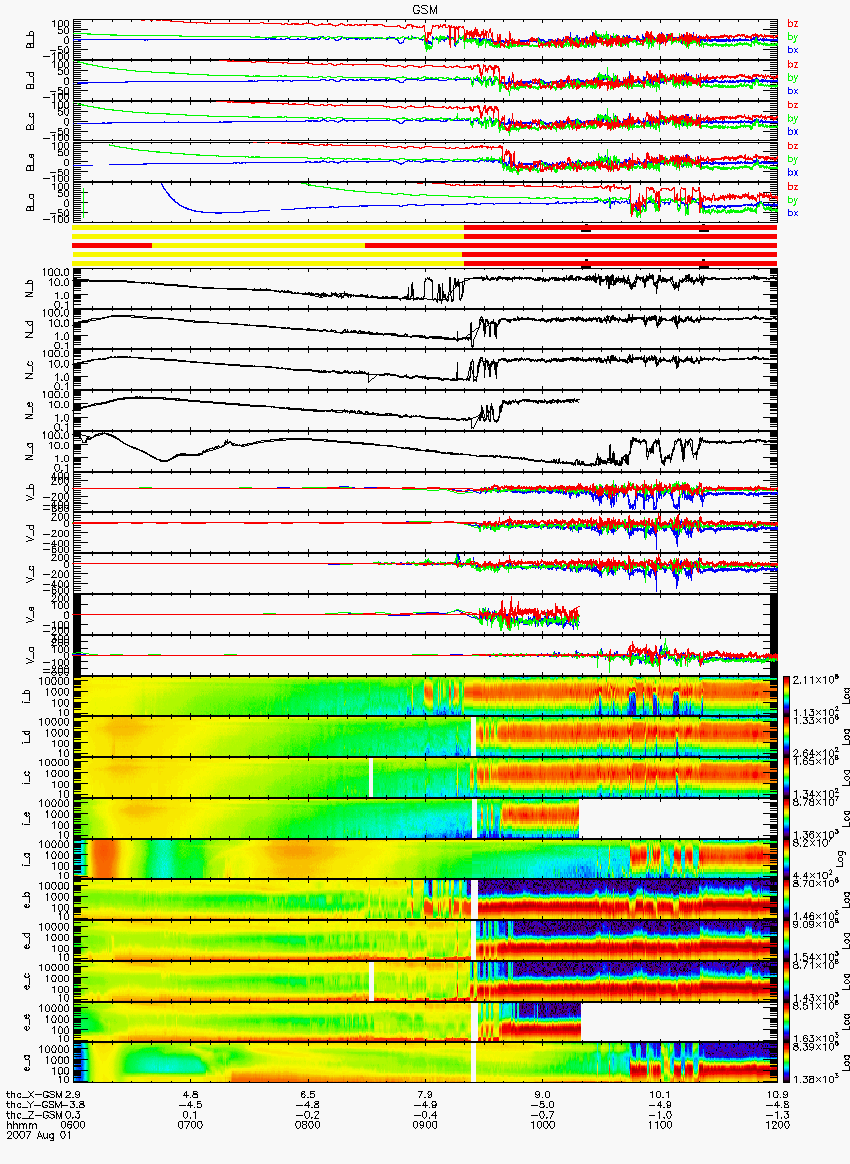Click the color bar beside e_a spectrogram
This screenshot has height=1164, width=850.
tap(788, 1063)
